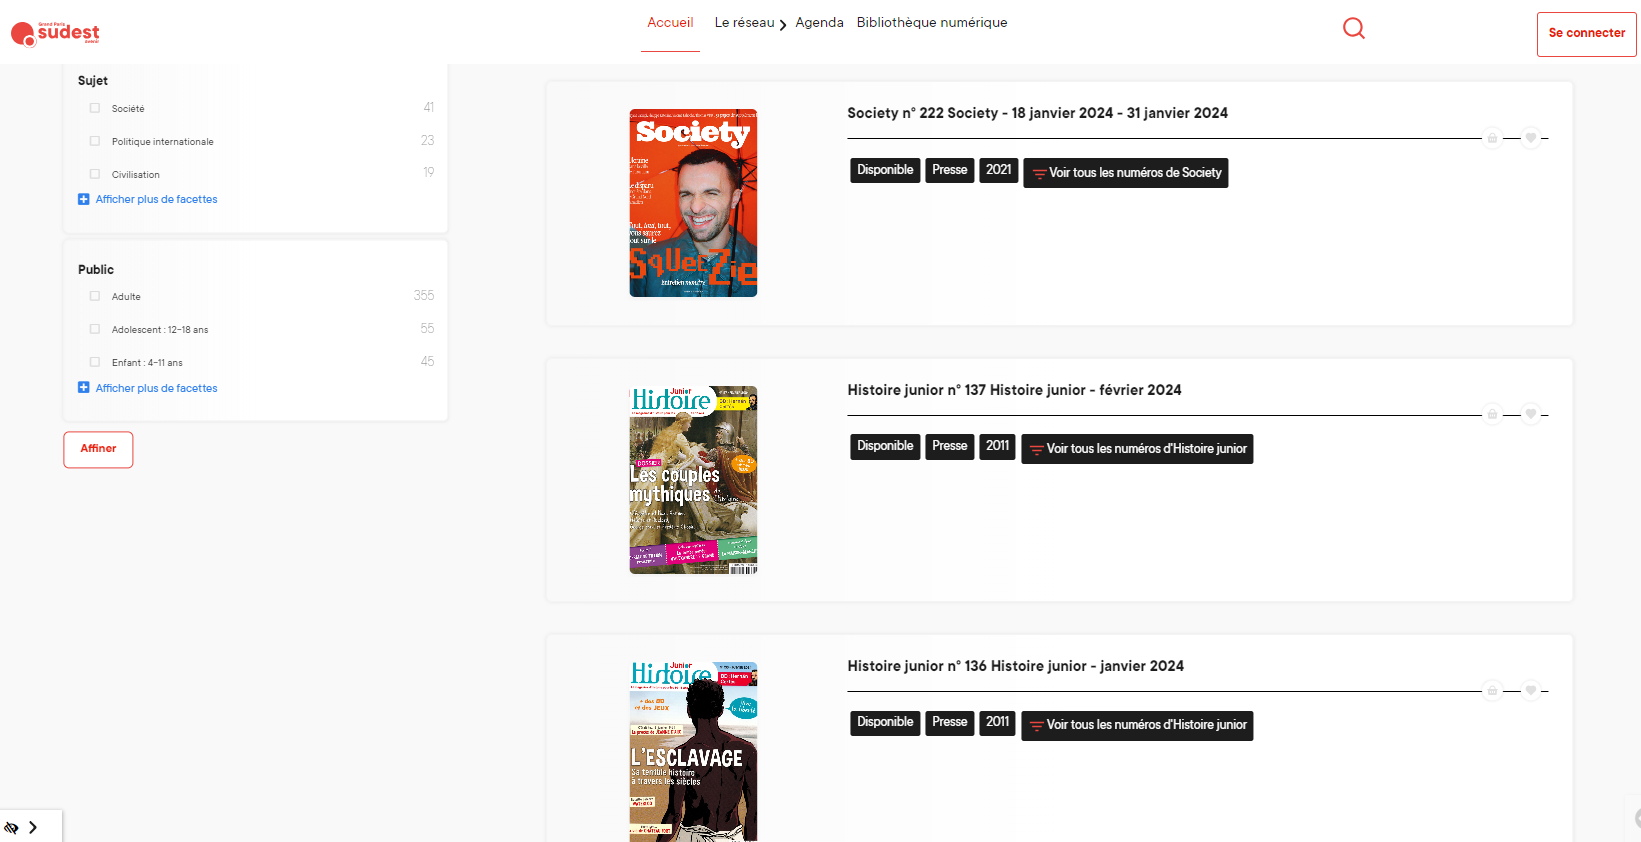Check the Civilisation subject filter
This screenshot has width=1641, height=842.
pos(95,174)
